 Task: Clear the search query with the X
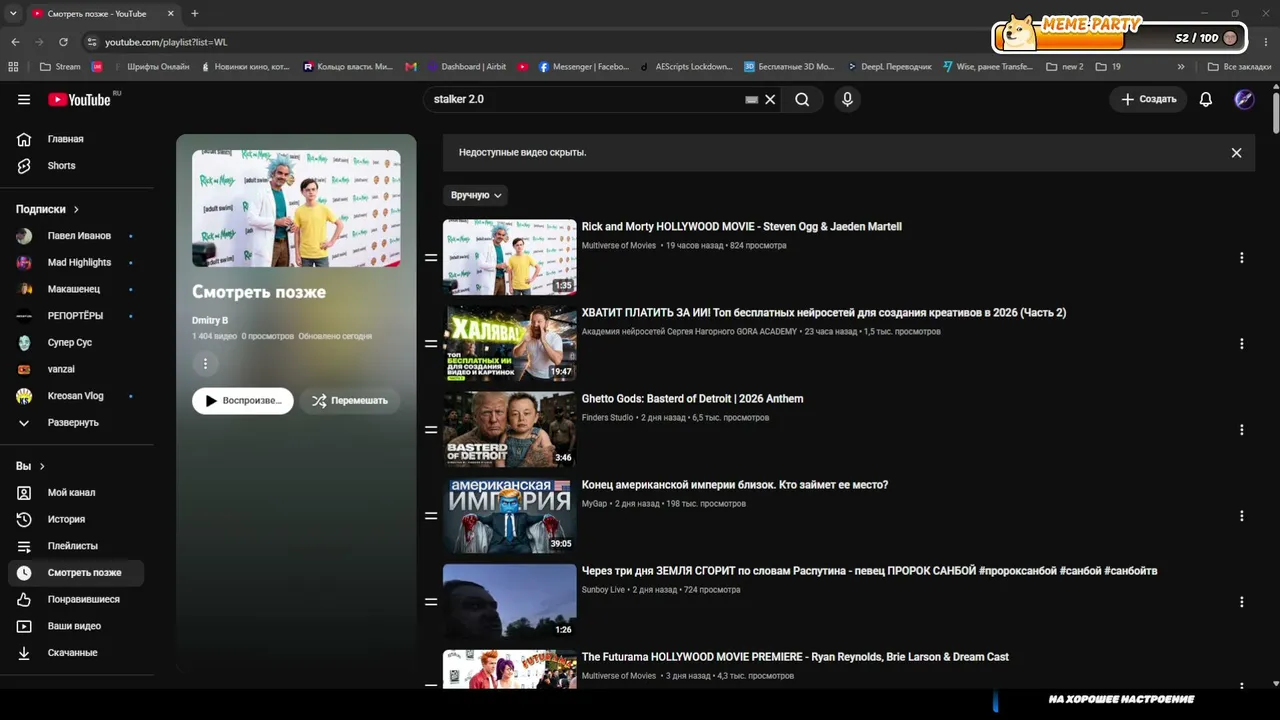click(770, 100)
